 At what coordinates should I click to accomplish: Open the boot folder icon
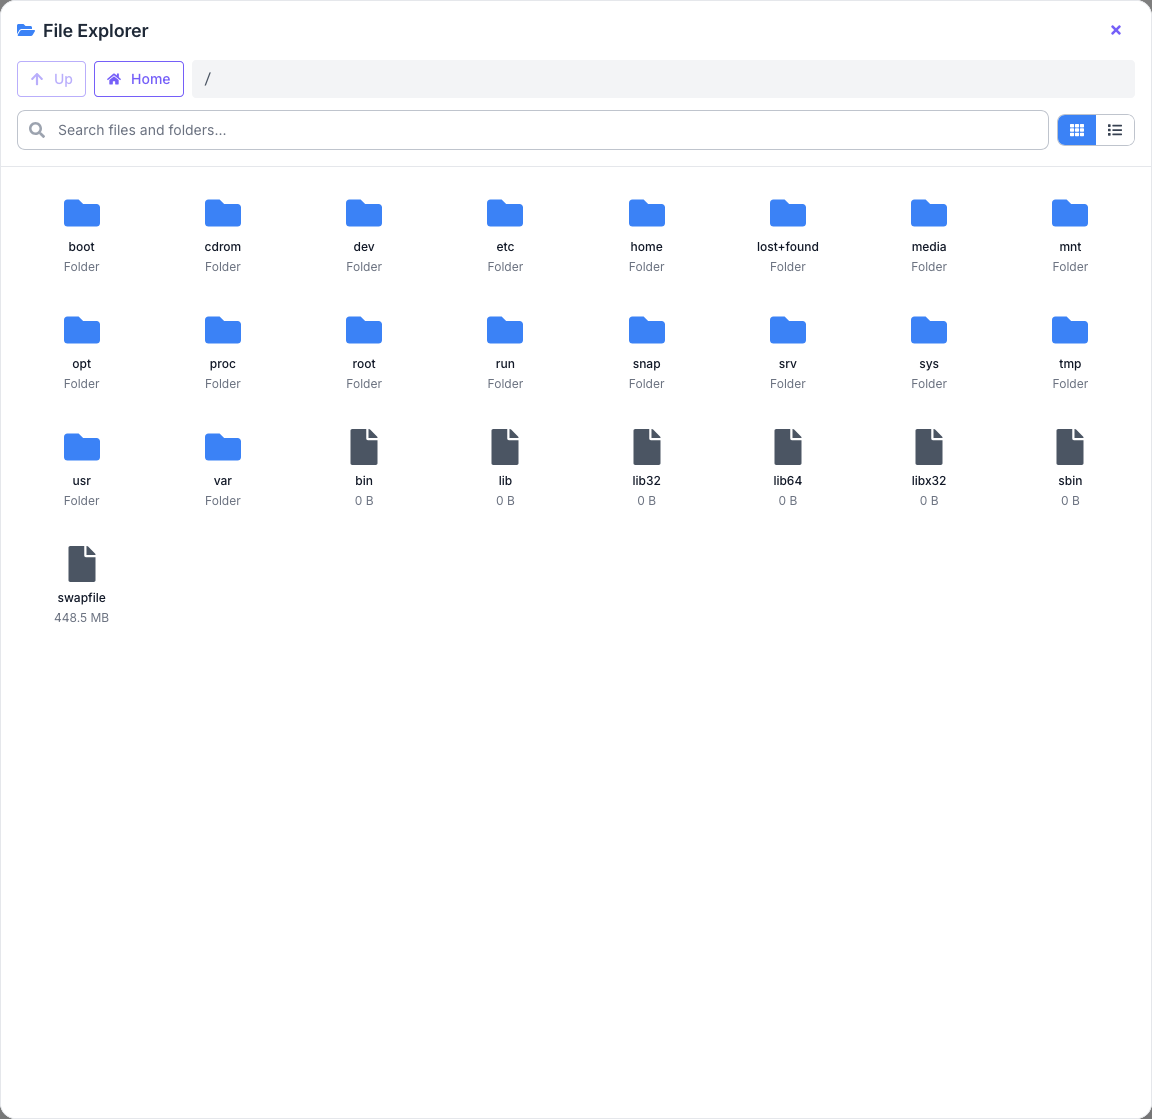click(x=82, y=213)
